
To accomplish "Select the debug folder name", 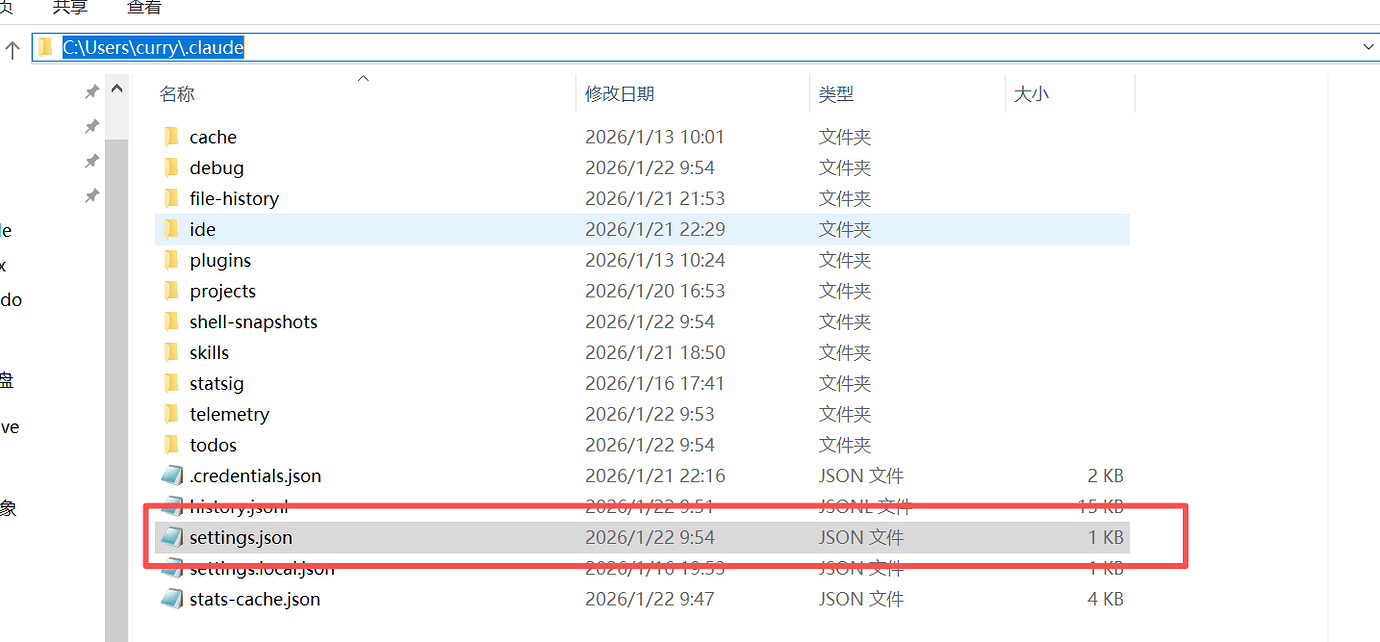I will [217, 168].
